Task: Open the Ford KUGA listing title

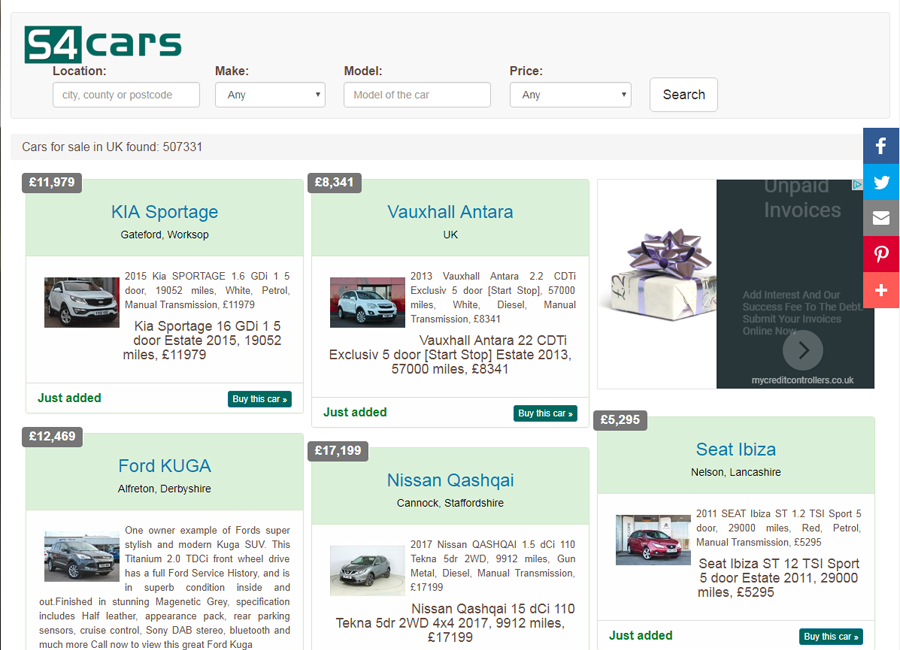Action: click(x=165, y=466)
